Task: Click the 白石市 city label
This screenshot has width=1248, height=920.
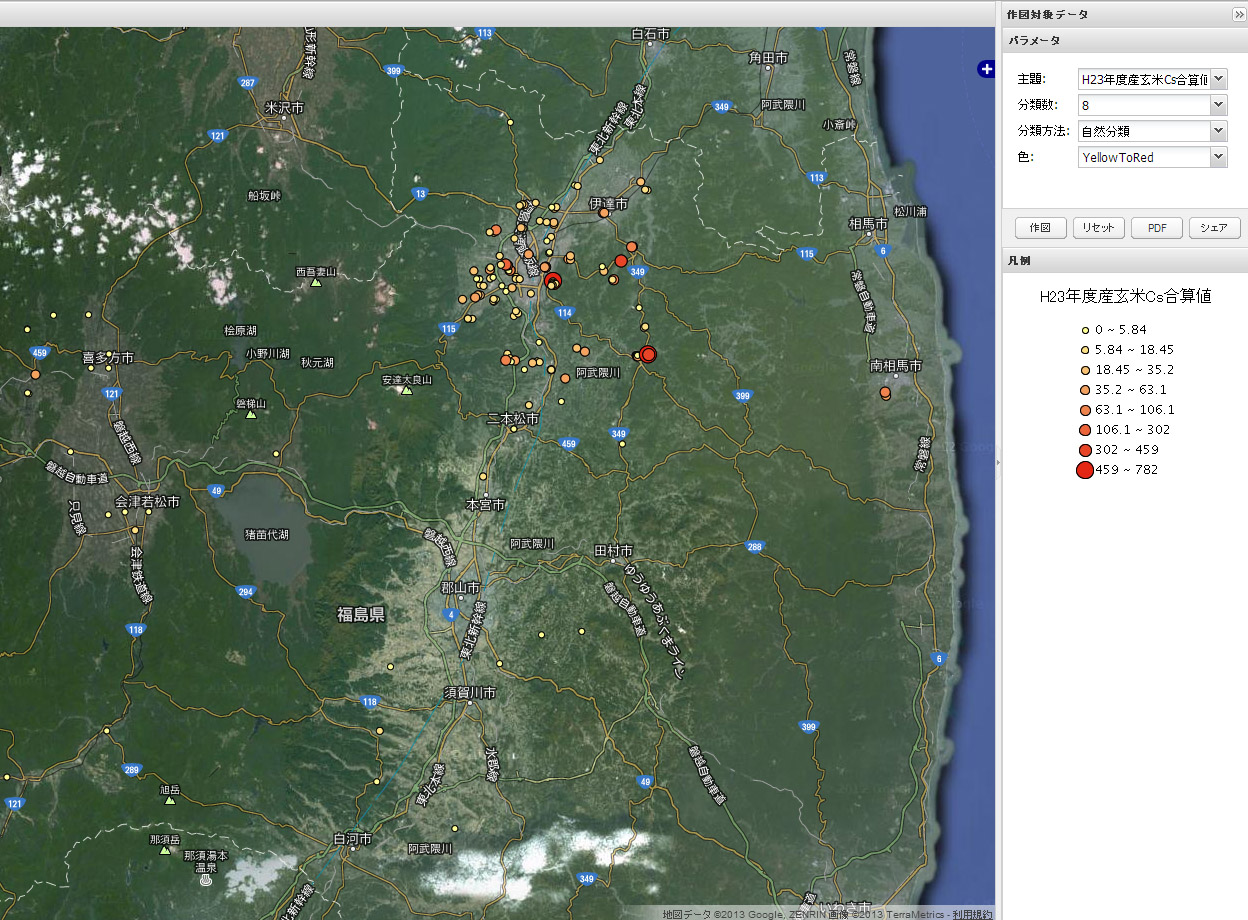Action: 650,35
